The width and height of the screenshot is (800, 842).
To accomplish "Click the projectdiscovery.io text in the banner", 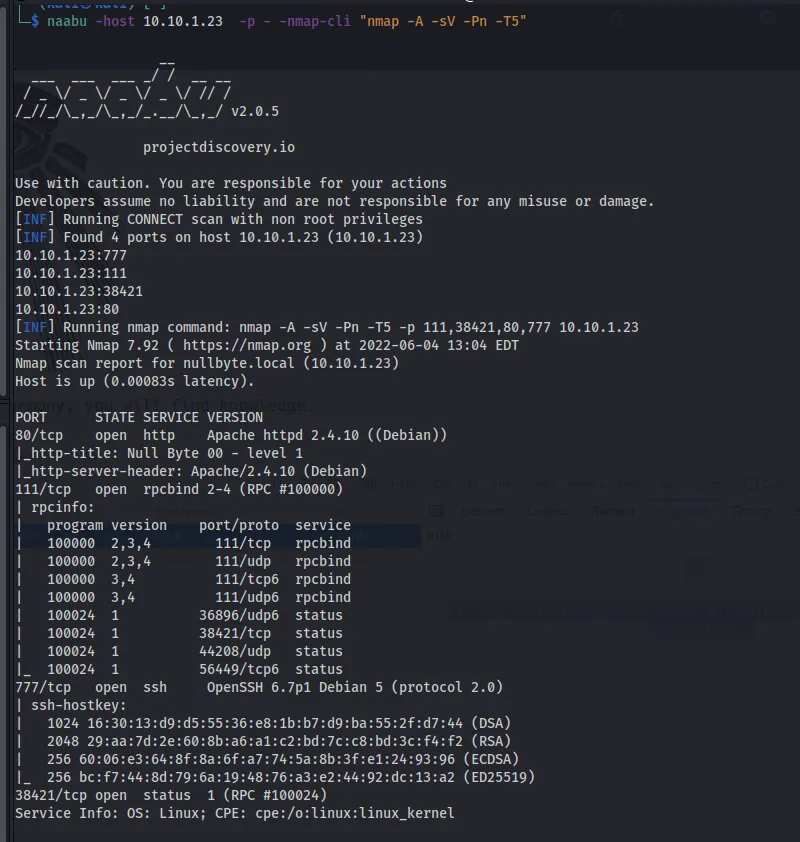I will [218, 147].
